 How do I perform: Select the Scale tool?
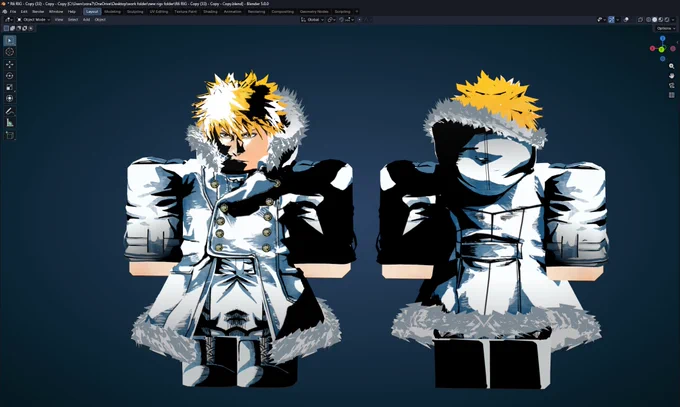[x=10, y=87]
